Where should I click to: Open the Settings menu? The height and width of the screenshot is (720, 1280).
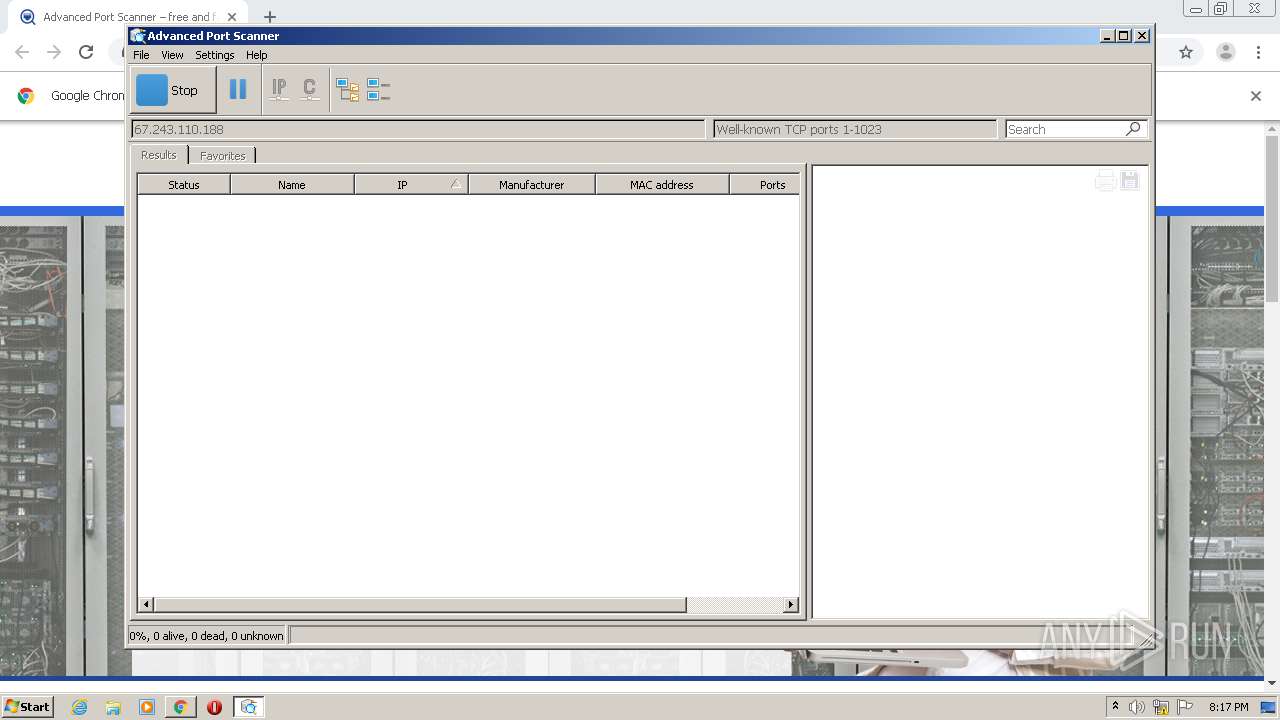(x=214, y=55)
